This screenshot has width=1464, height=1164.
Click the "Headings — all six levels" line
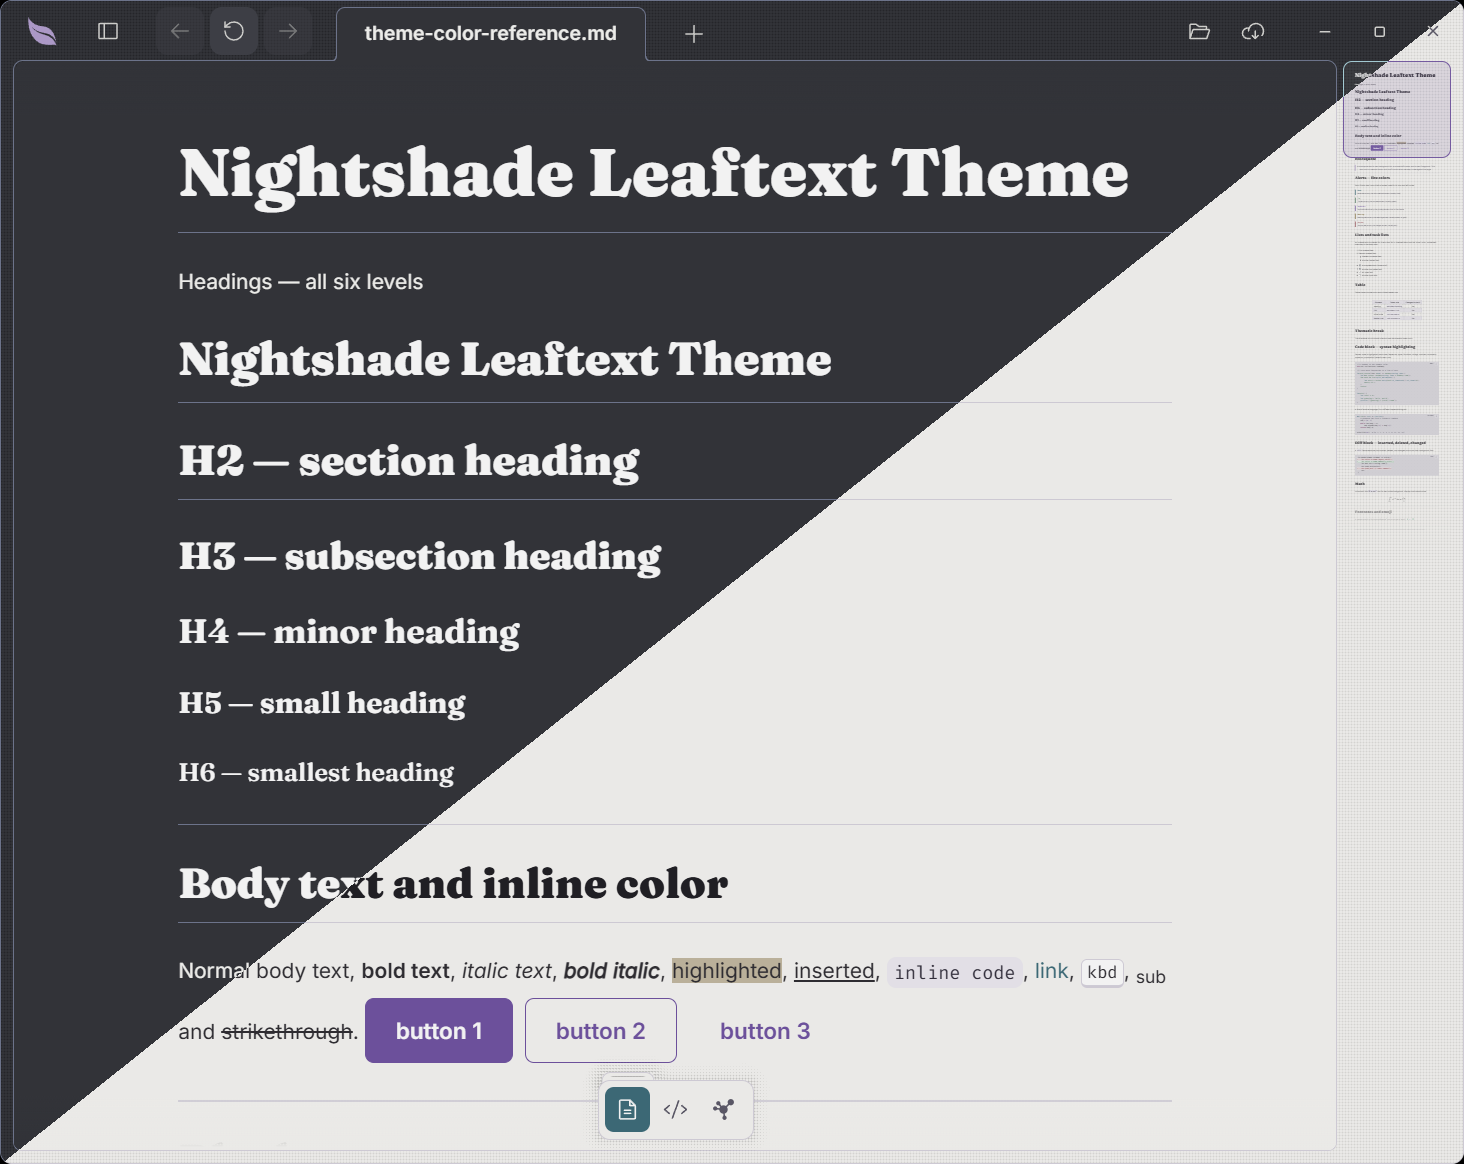(x=300, y=282)
